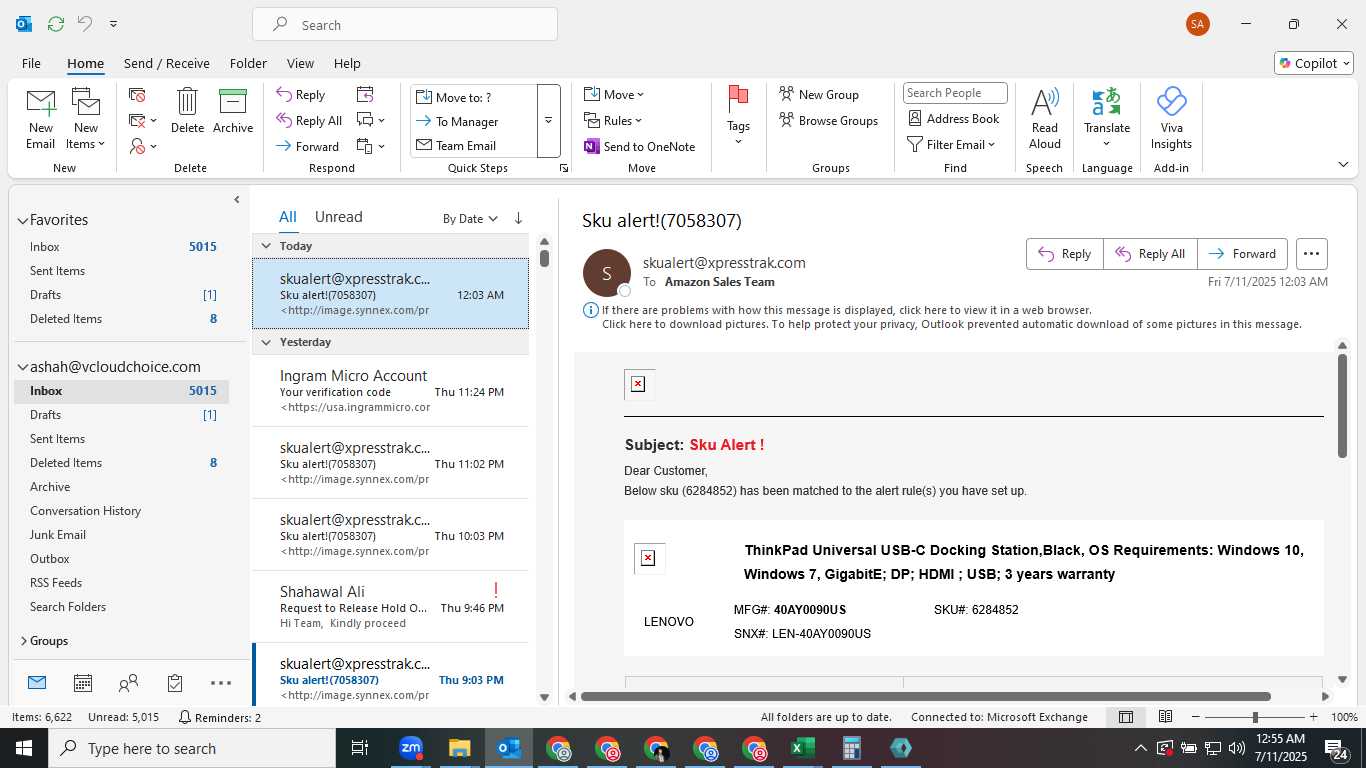Reply with Meeting icon in Respond group

click(x=365, y=95)
